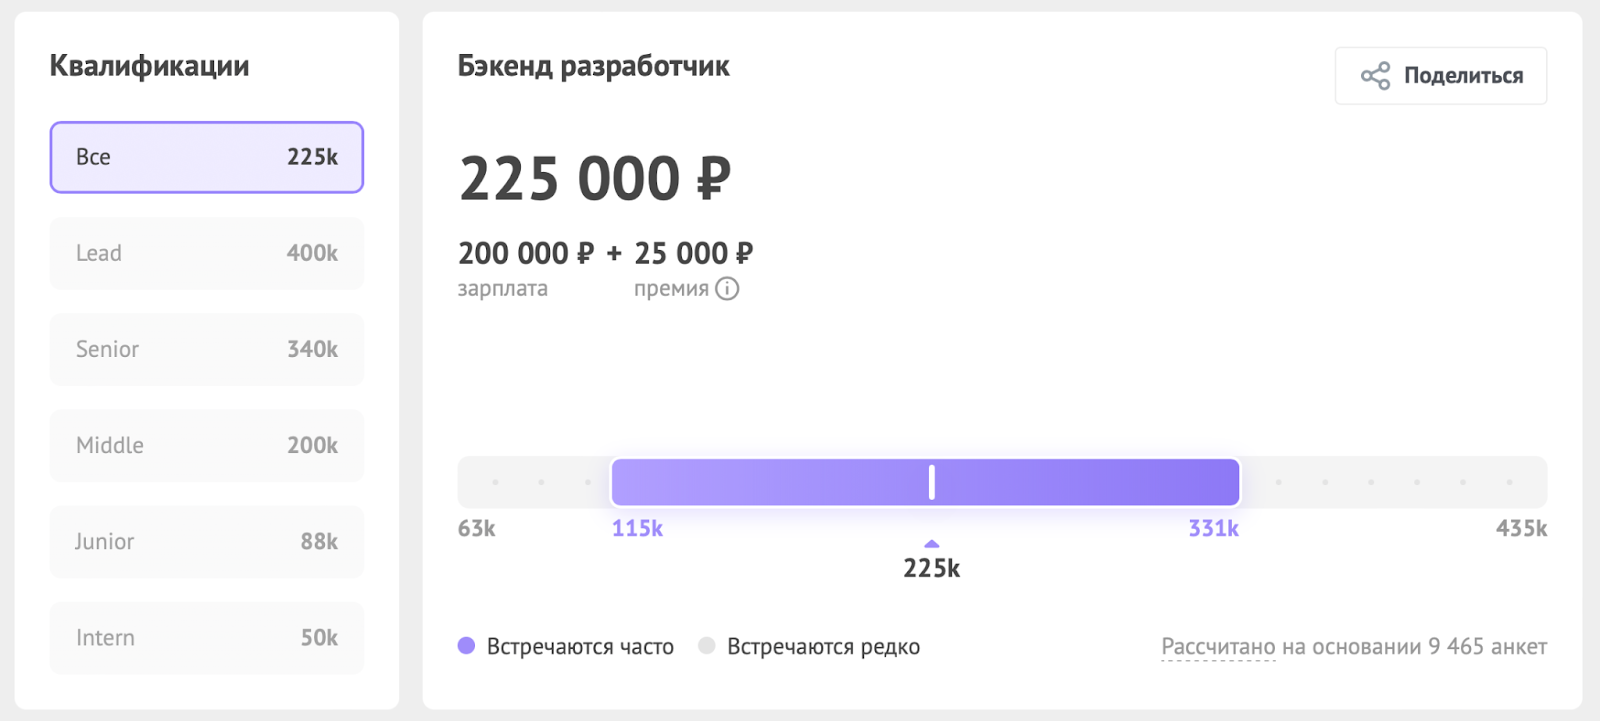Image resolution: width=1600 pixels, height=721 pixels.
Task: Select the 'Все' qualification showing 225k
Action: point(205,157)
